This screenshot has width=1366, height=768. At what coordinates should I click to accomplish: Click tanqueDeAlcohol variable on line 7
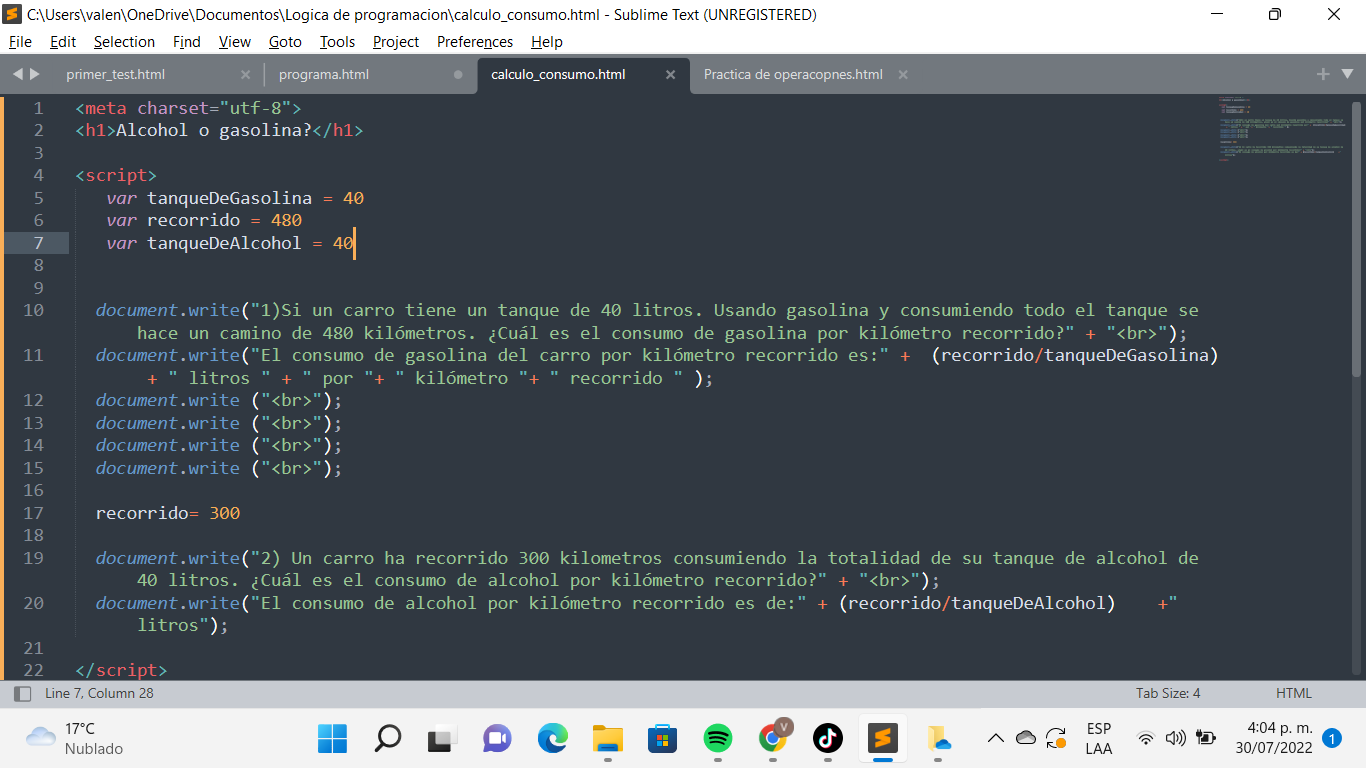tap(224, 243)
